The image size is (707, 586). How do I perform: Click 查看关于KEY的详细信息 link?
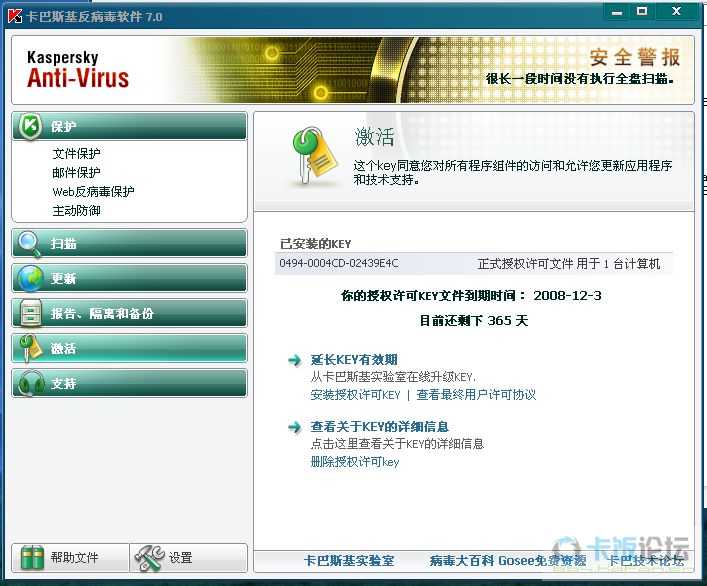pyautogui.click(x=379, y=426)
